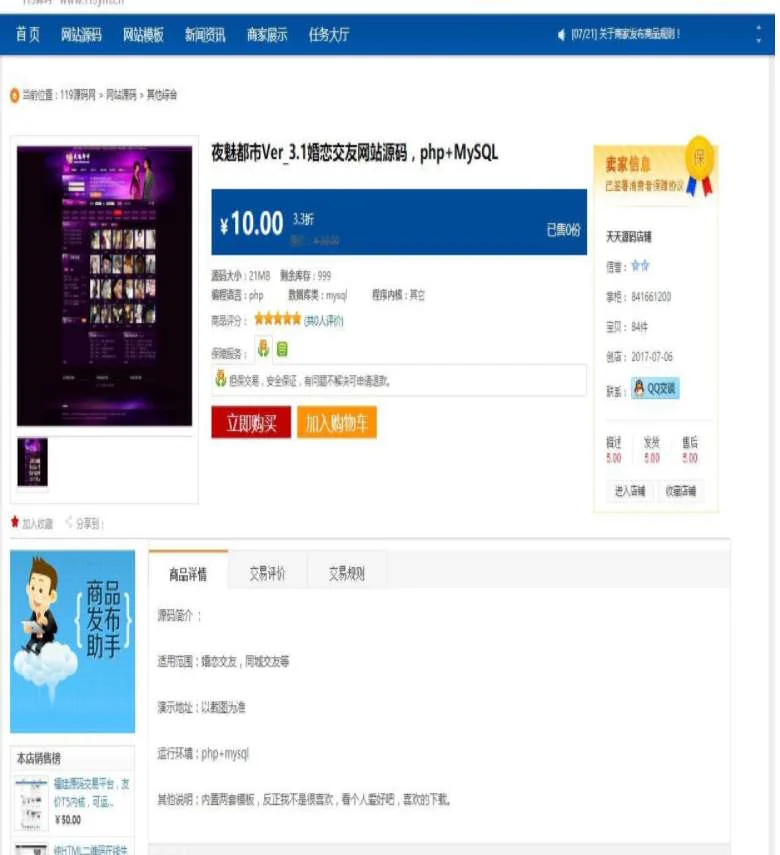Select the small product thumbnail image
Screen dimensions: 780x855
coord(33,462)
